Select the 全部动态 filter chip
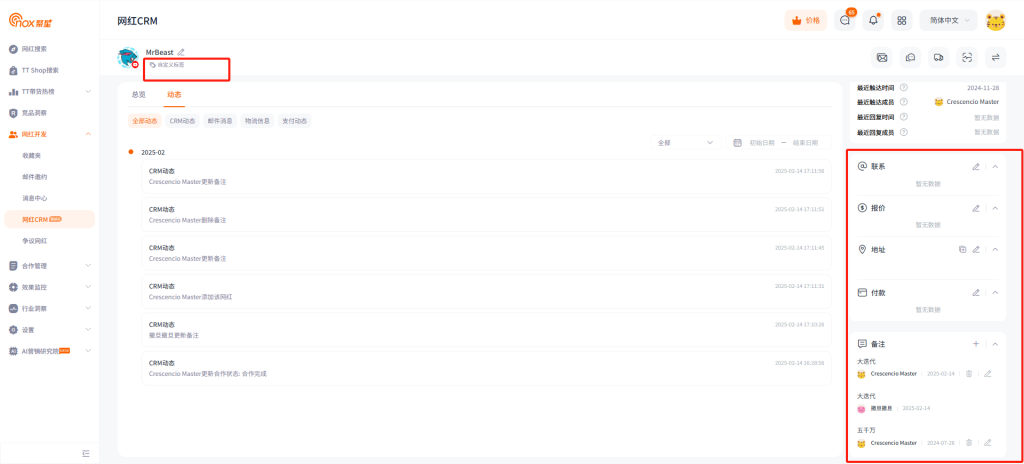This screenshot has width=1024, height=464. pyautogui.click(x=145, y=121)
